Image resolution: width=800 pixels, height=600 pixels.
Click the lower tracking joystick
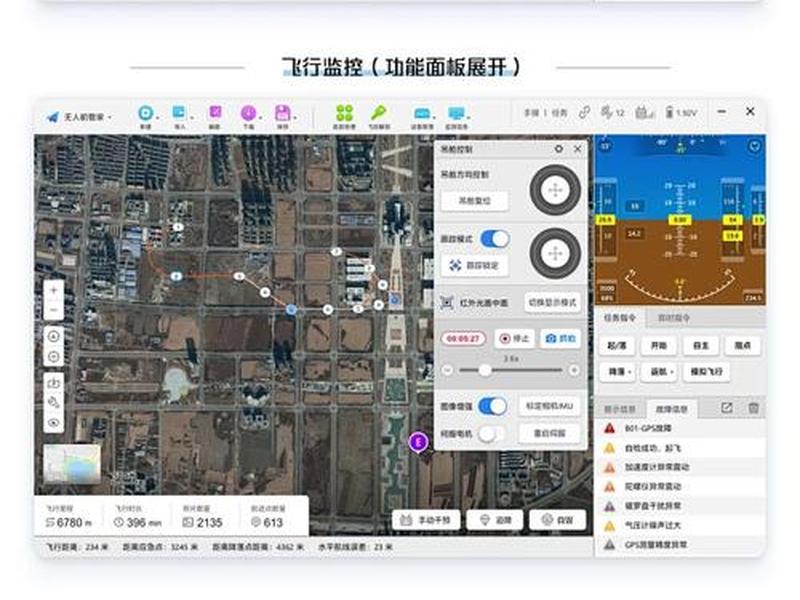[555, 253]
